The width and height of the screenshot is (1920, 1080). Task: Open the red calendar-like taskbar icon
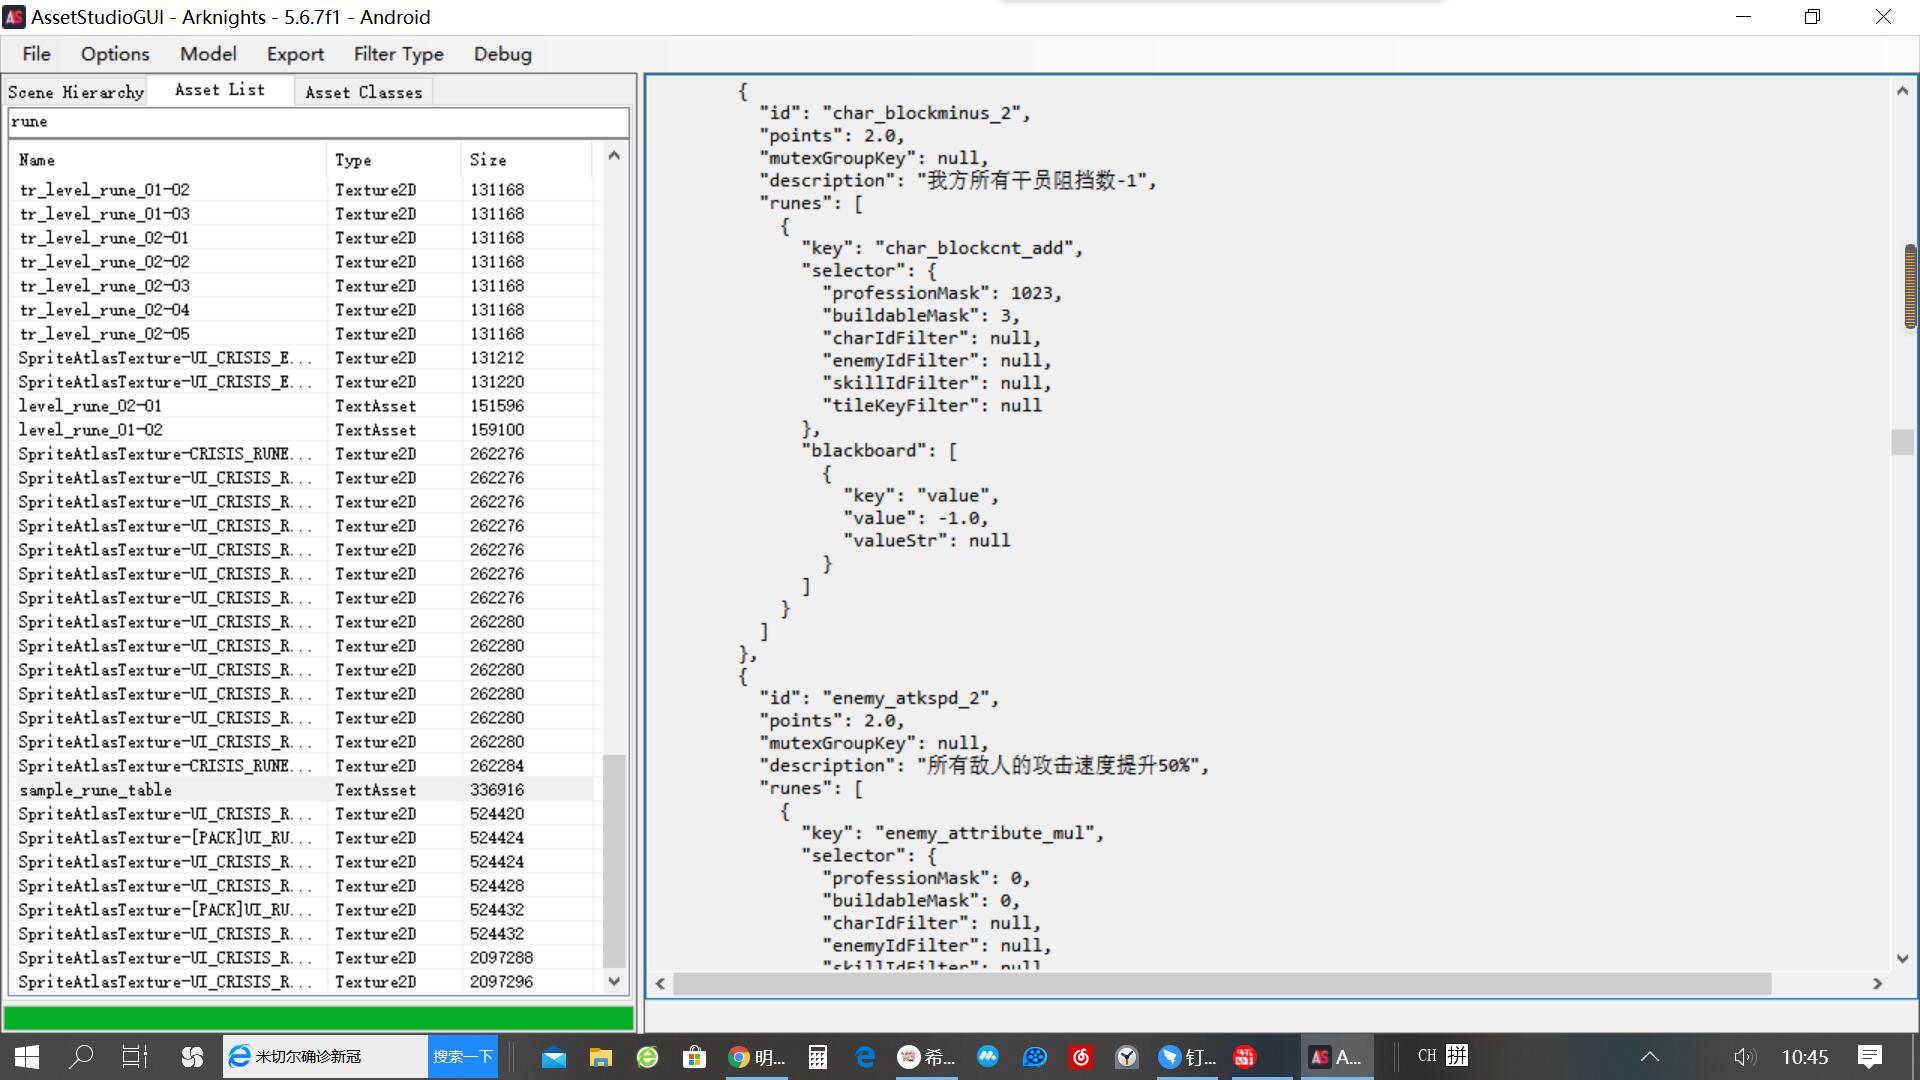[x=1245, y=1057]
